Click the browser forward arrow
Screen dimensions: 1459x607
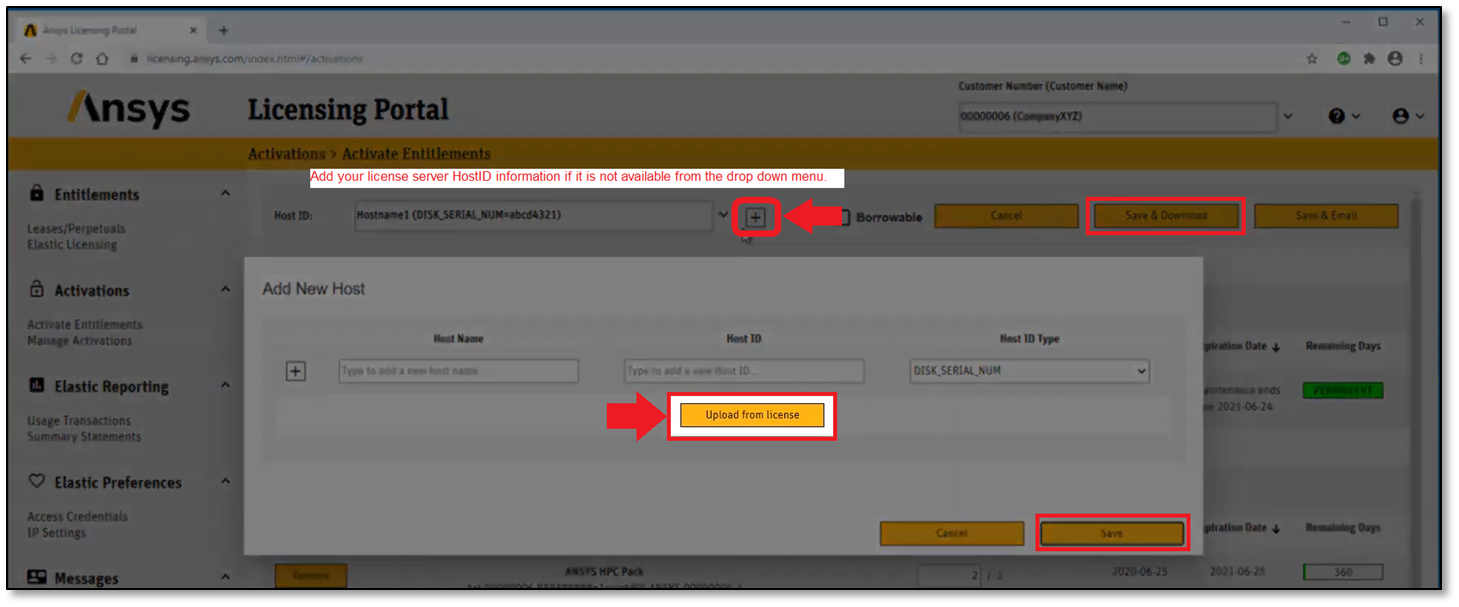coord(51,59)
